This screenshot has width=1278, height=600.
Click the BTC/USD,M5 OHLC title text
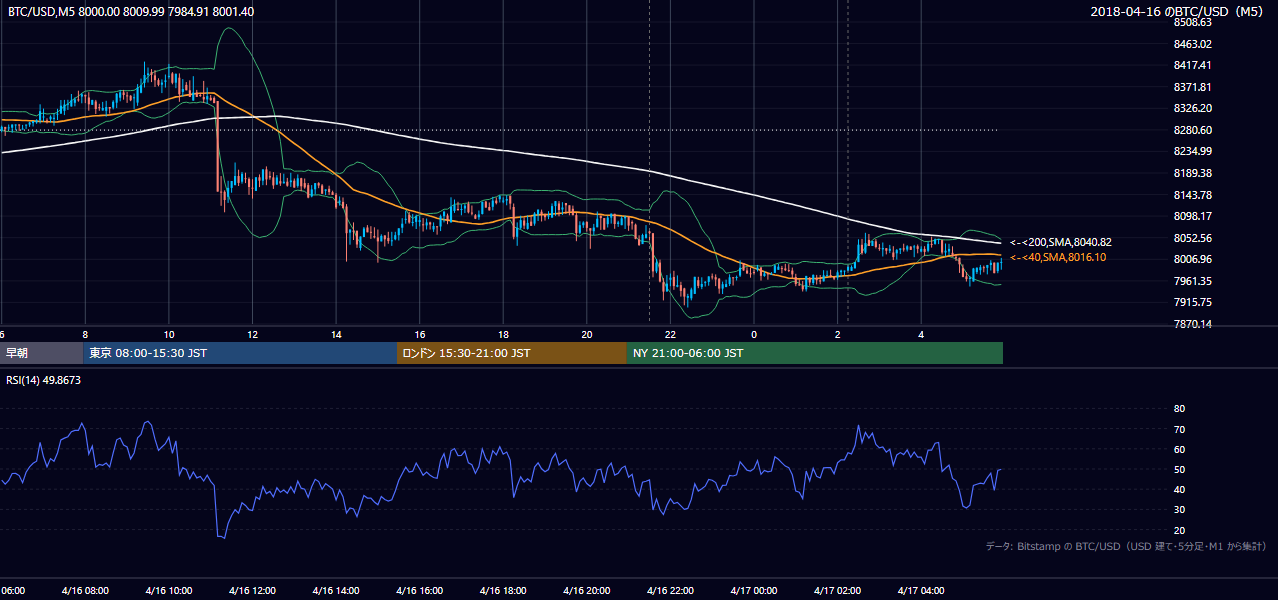(x=131, y=11)
